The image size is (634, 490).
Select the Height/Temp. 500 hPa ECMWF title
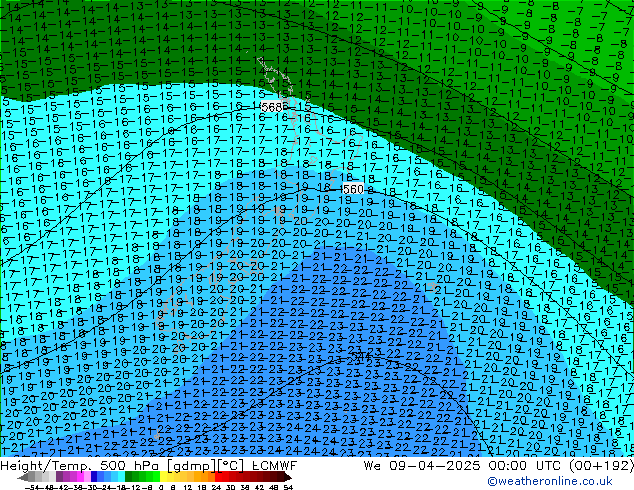click(x=149, y=465)
